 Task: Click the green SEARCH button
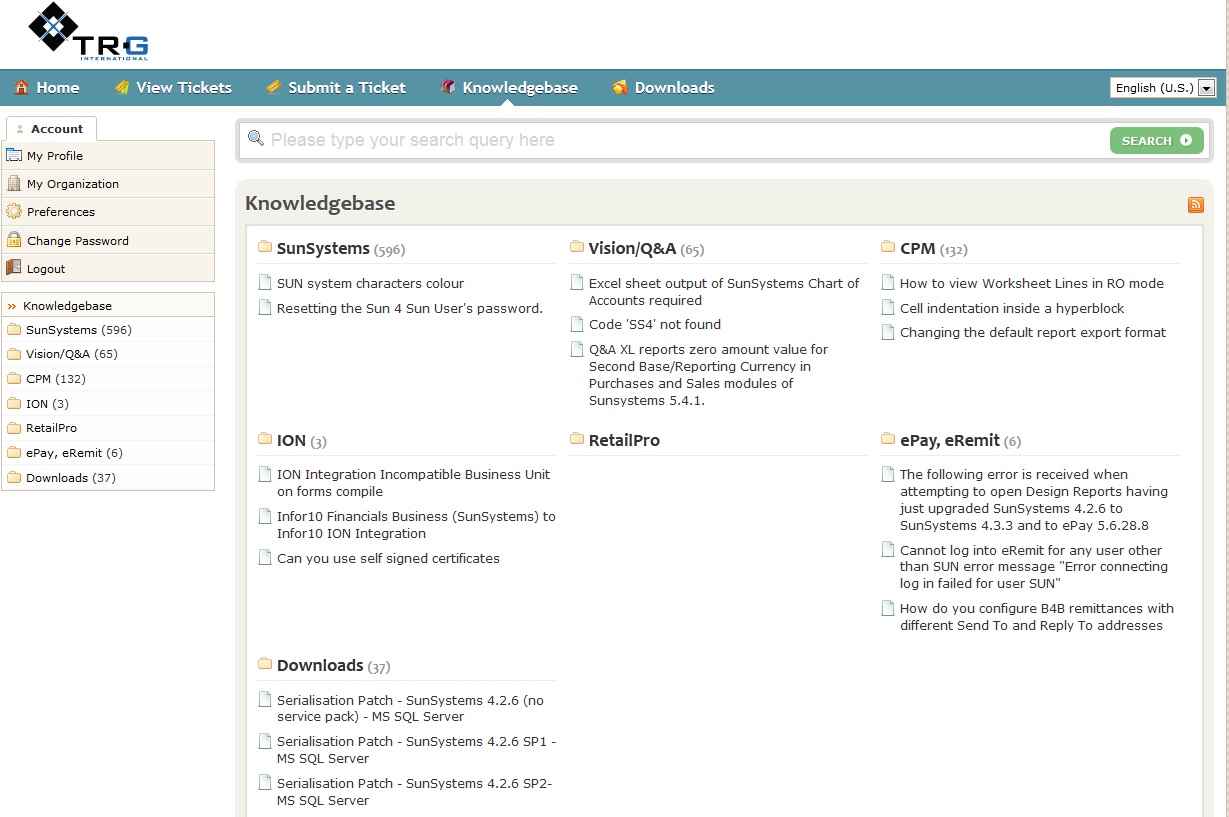[x=1156, y=141]
